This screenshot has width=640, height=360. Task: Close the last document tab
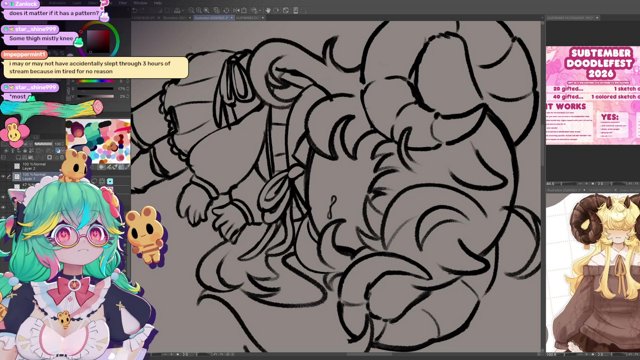tap(263, 18)
